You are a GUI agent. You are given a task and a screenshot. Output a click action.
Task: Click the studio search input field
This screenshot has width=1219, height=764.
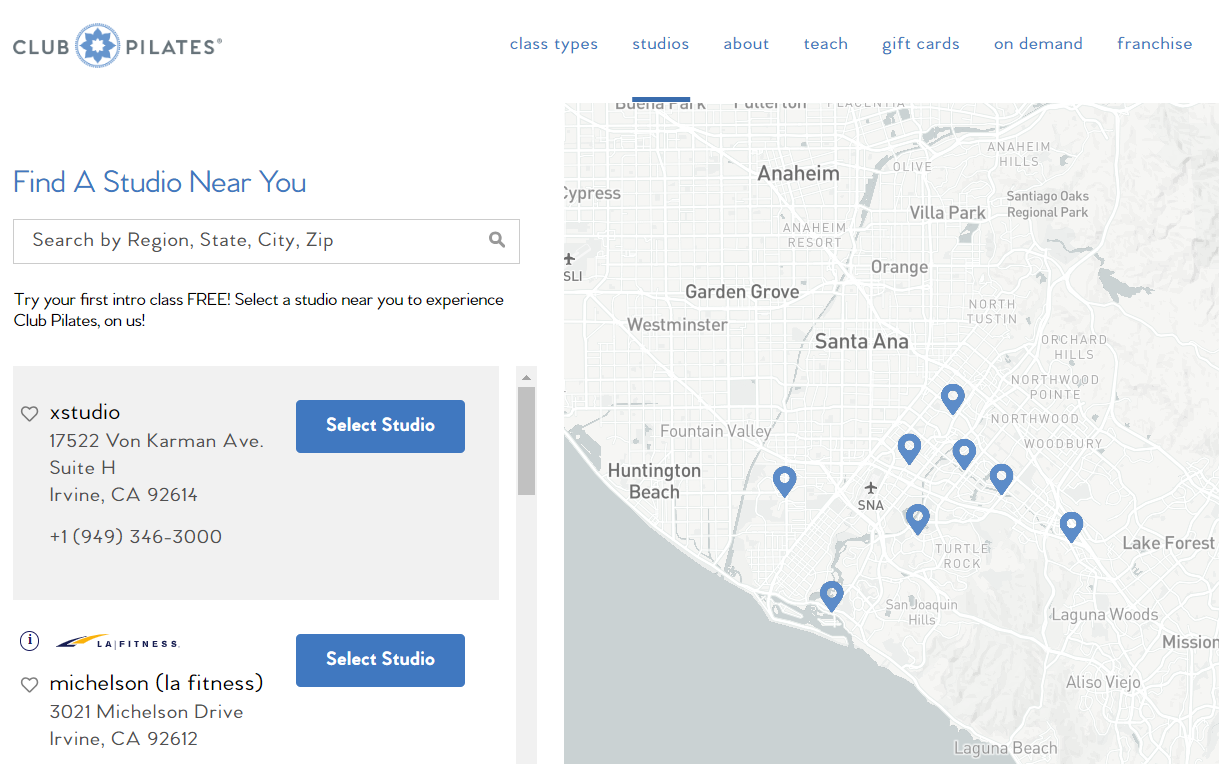[266, 241]
